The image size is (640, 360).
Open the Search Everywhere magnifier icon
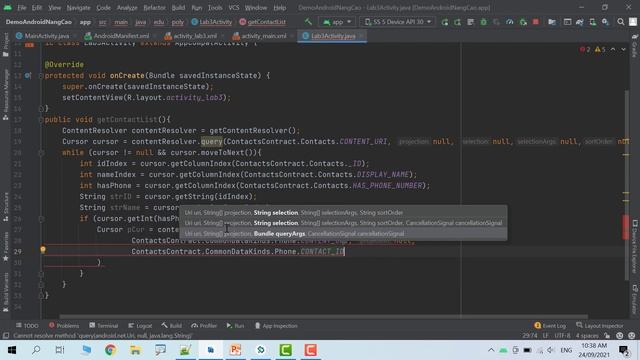(x=621, y=22)
